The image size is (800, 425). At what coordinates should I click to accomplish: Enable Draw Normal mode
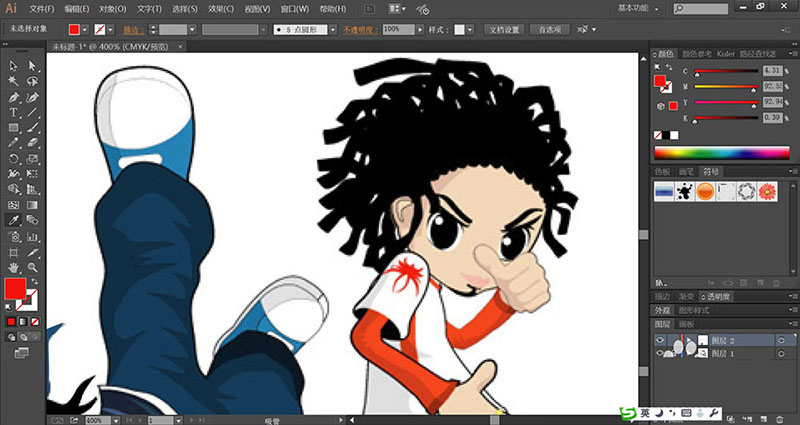point(11,337)
